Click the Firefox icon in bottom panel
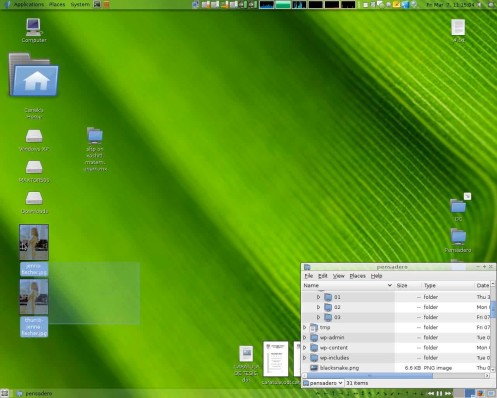This screenshot has width=497, height=398. [480, 394]
